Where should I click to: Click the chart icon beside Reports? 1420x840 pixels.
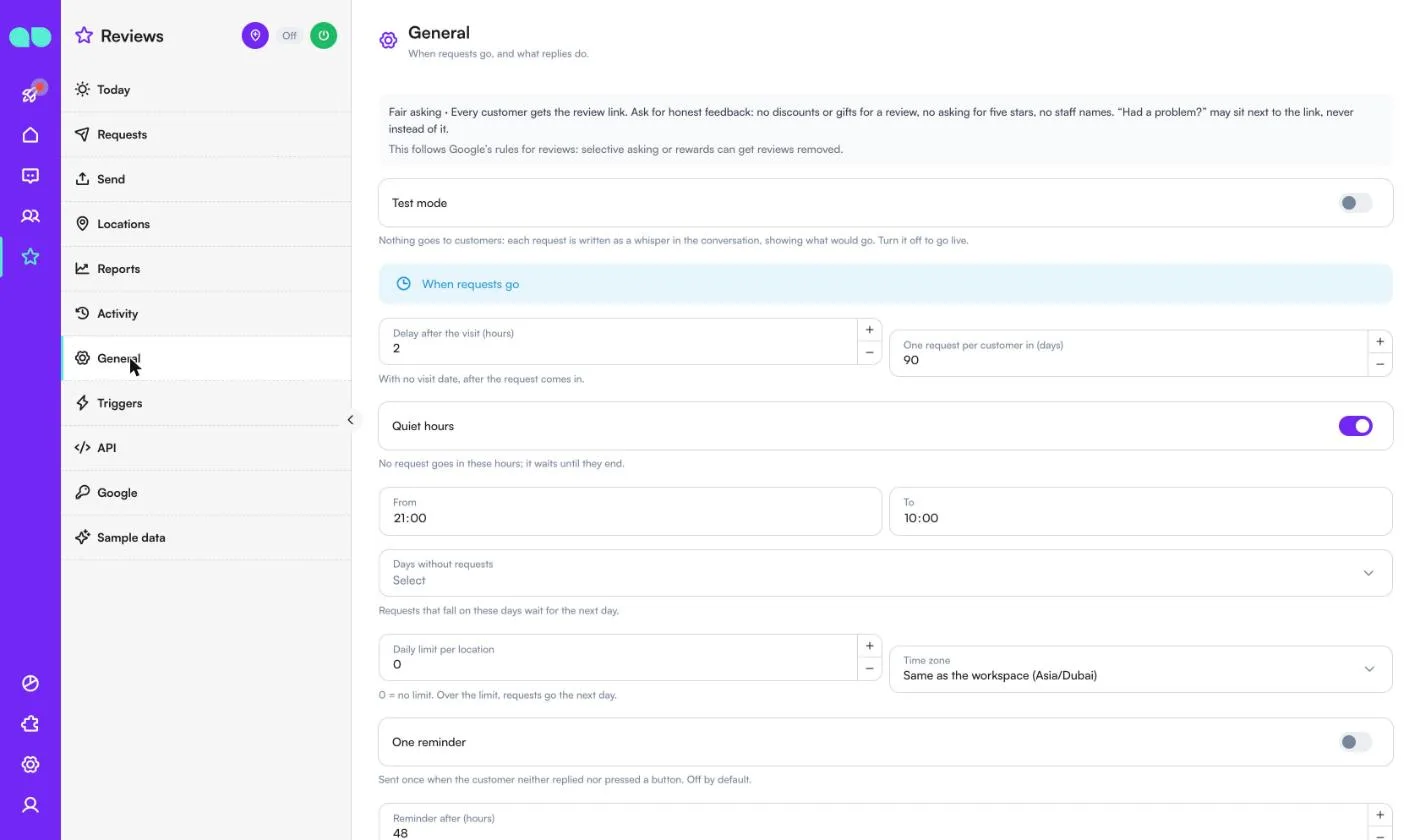pos(82,269)
